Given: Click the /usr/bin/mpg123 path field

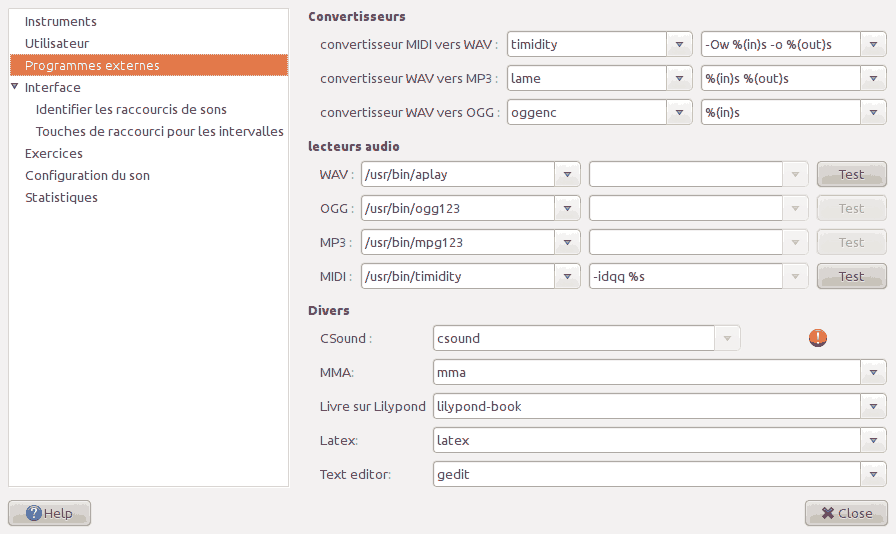Looking at the screenshot, I should coord(458,242).
